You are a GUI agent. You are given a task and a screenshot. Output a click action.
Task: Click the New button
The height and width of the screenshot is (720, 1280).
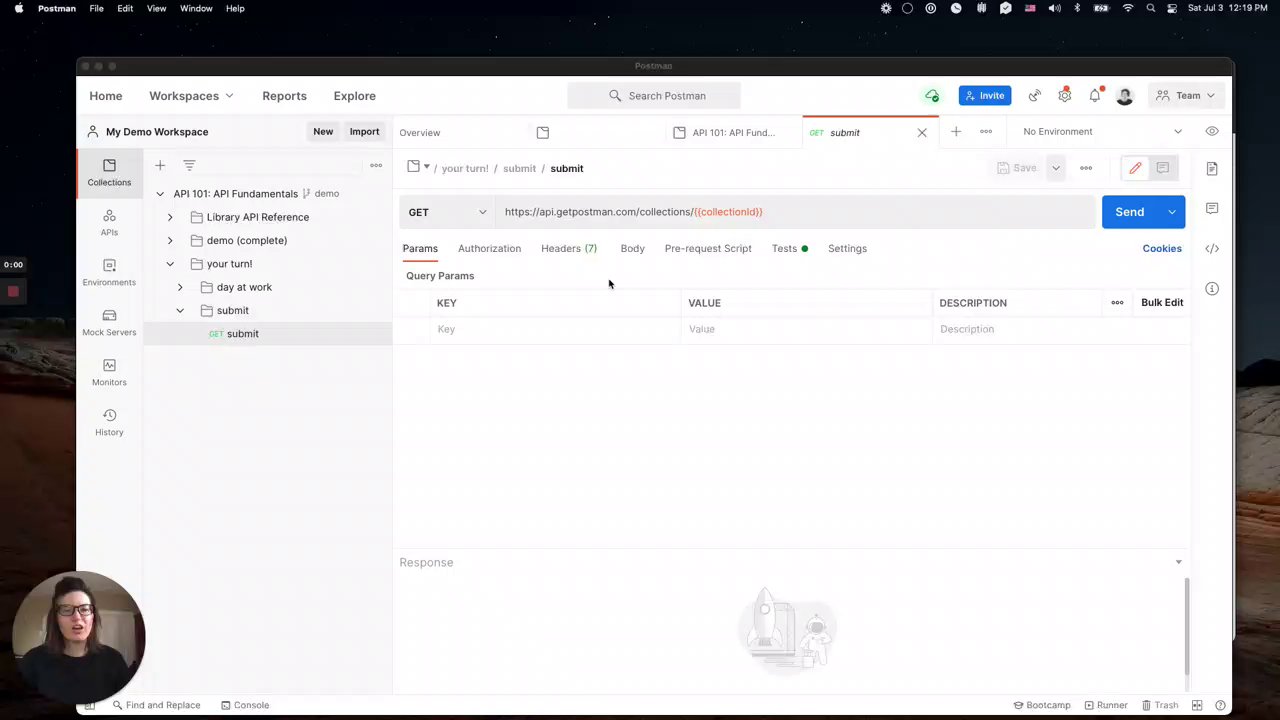pyautogui.click(x=323, y=132)
